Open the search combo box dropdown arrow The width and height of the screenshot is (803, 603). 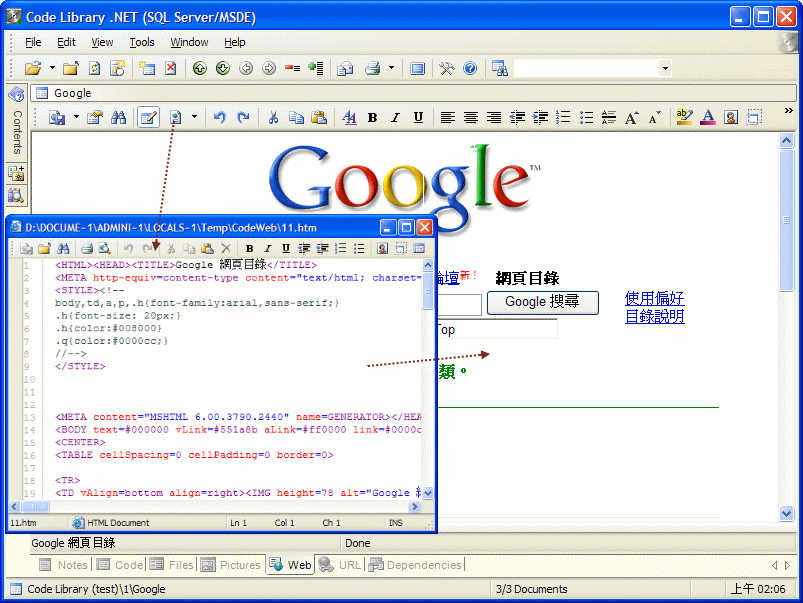(665, 68)
